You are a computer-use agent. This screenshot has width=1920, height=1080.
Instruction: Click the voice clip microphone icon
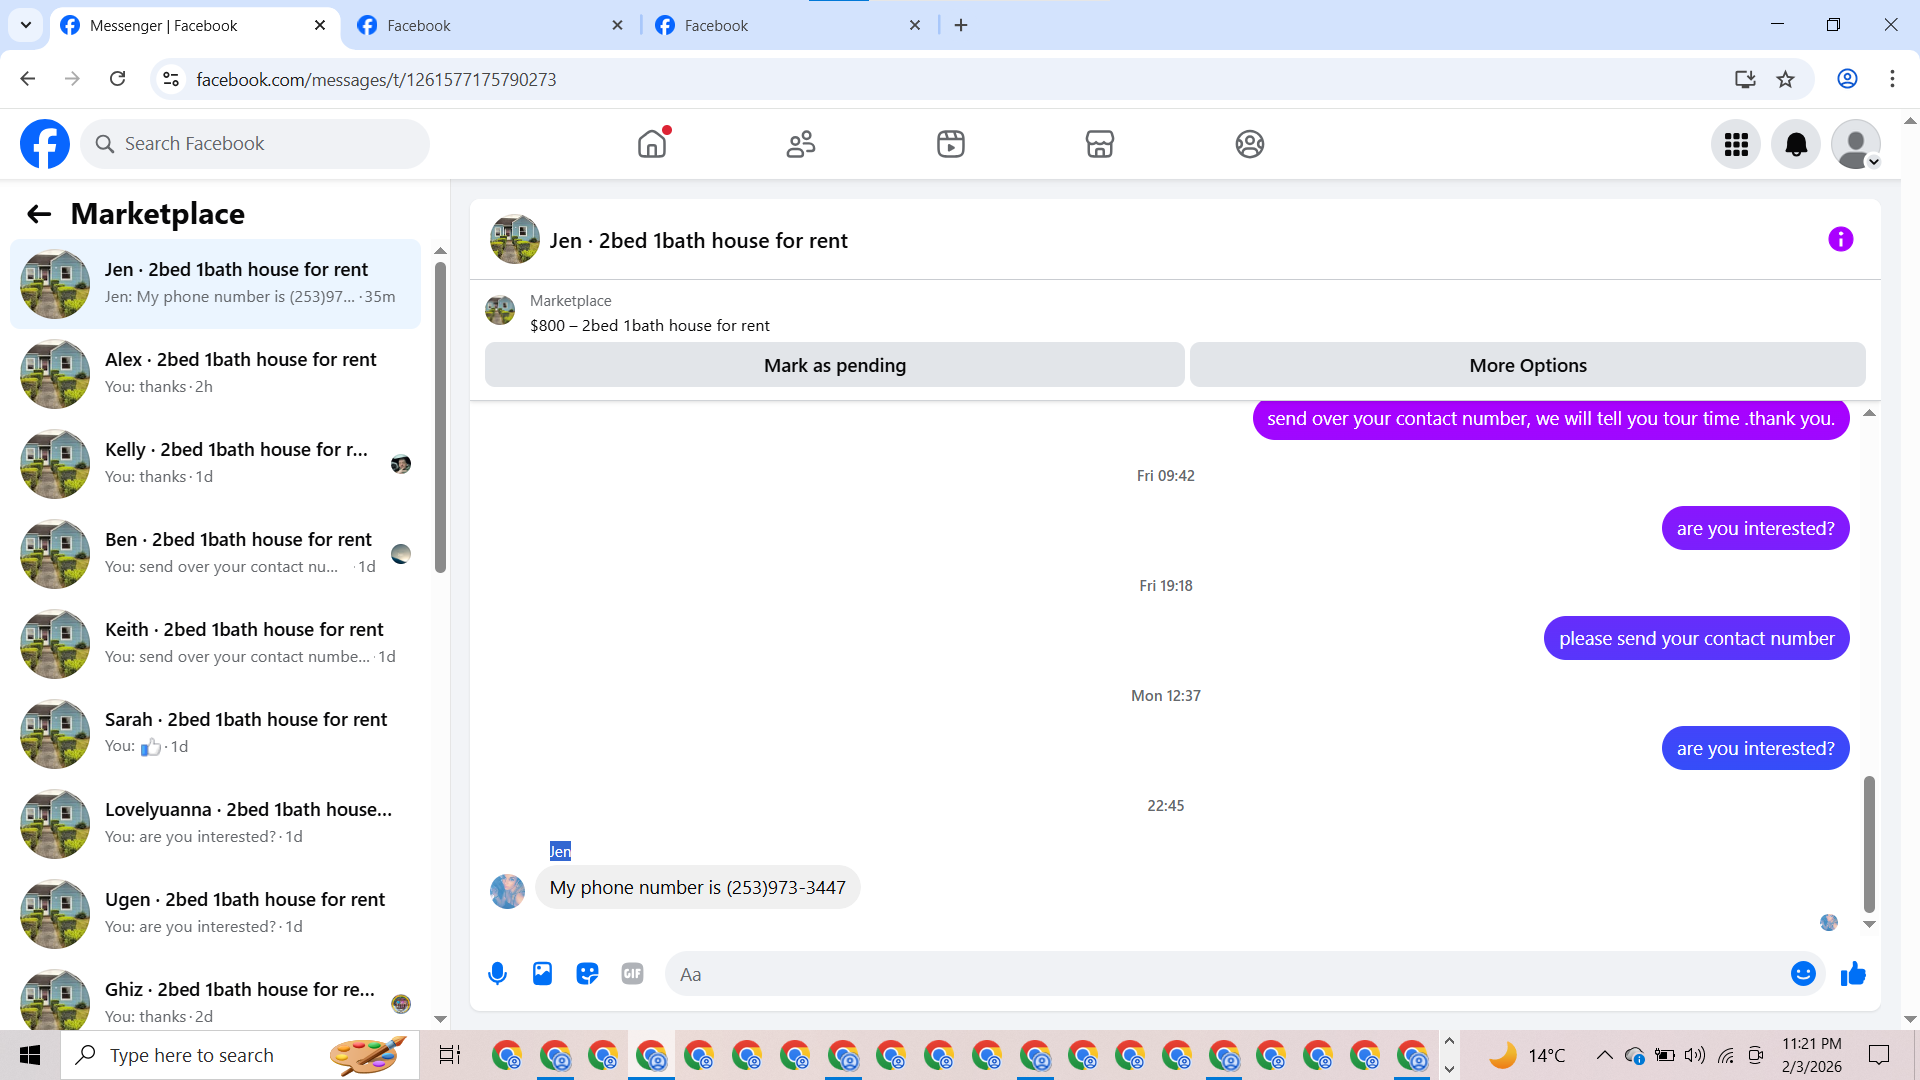point(497,974)
